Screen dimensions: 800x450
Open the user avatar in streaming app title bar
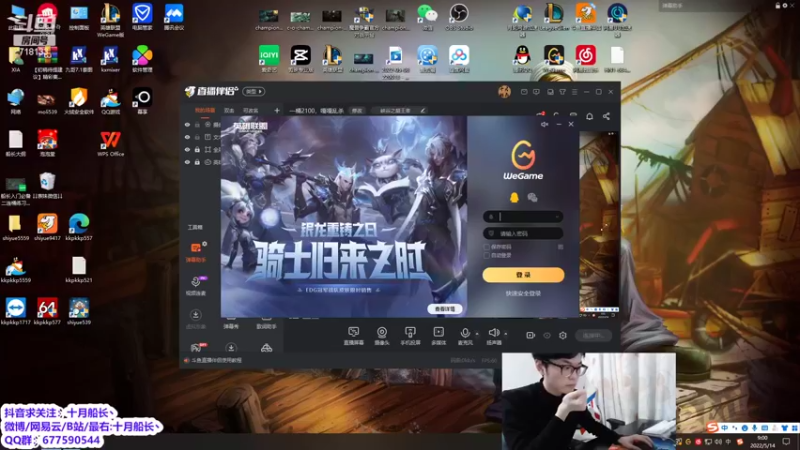tap(504, 92)
